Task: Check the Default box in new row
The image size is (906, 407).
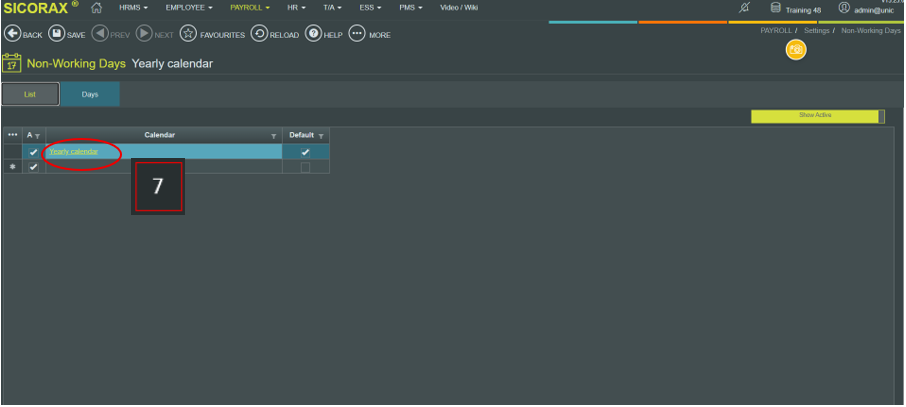Action: [x=305, y=167]
